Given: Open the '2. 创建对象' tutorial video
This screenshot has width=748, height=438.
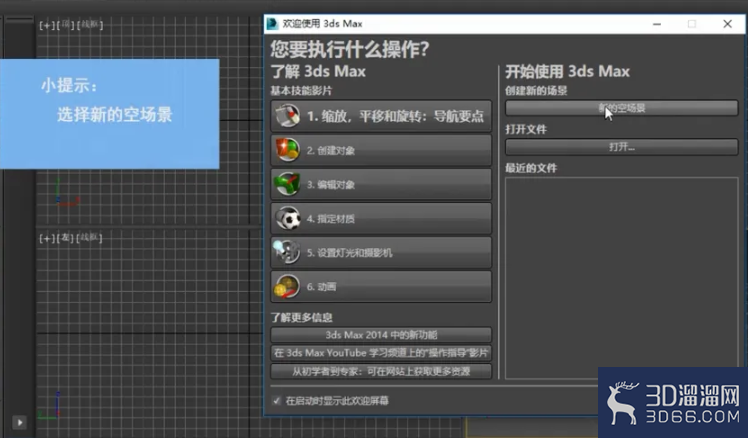Looking at the screenshot, I should [381, 150].
